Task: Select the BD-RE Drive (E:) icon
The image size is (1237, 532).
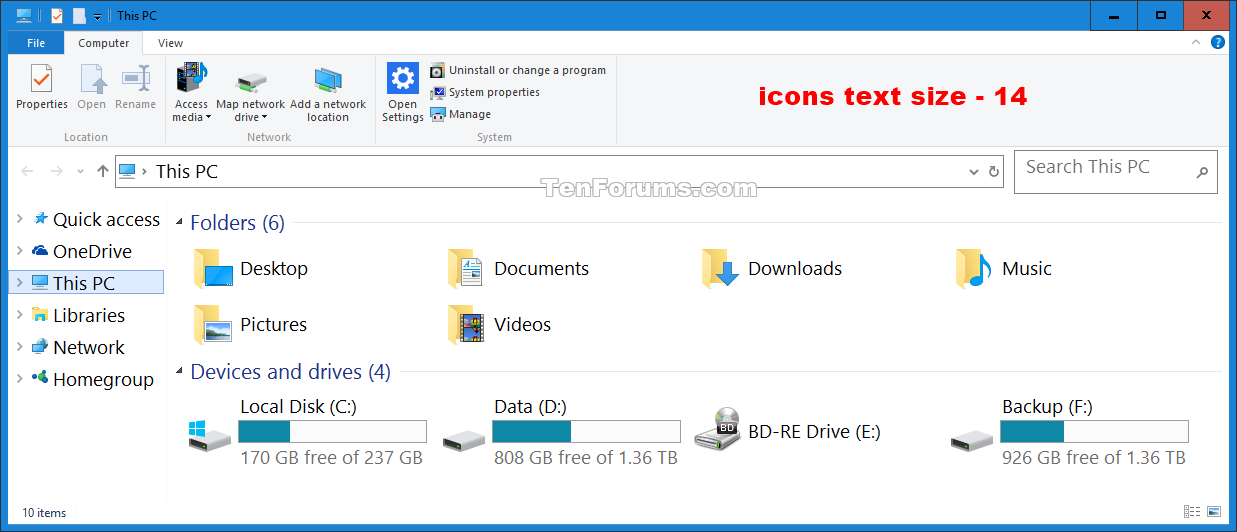Action: pos(717,430)
